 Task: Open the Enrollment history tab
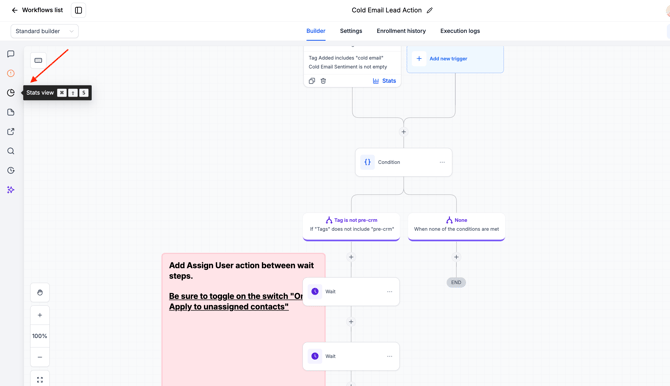click(x=401, y=31)
